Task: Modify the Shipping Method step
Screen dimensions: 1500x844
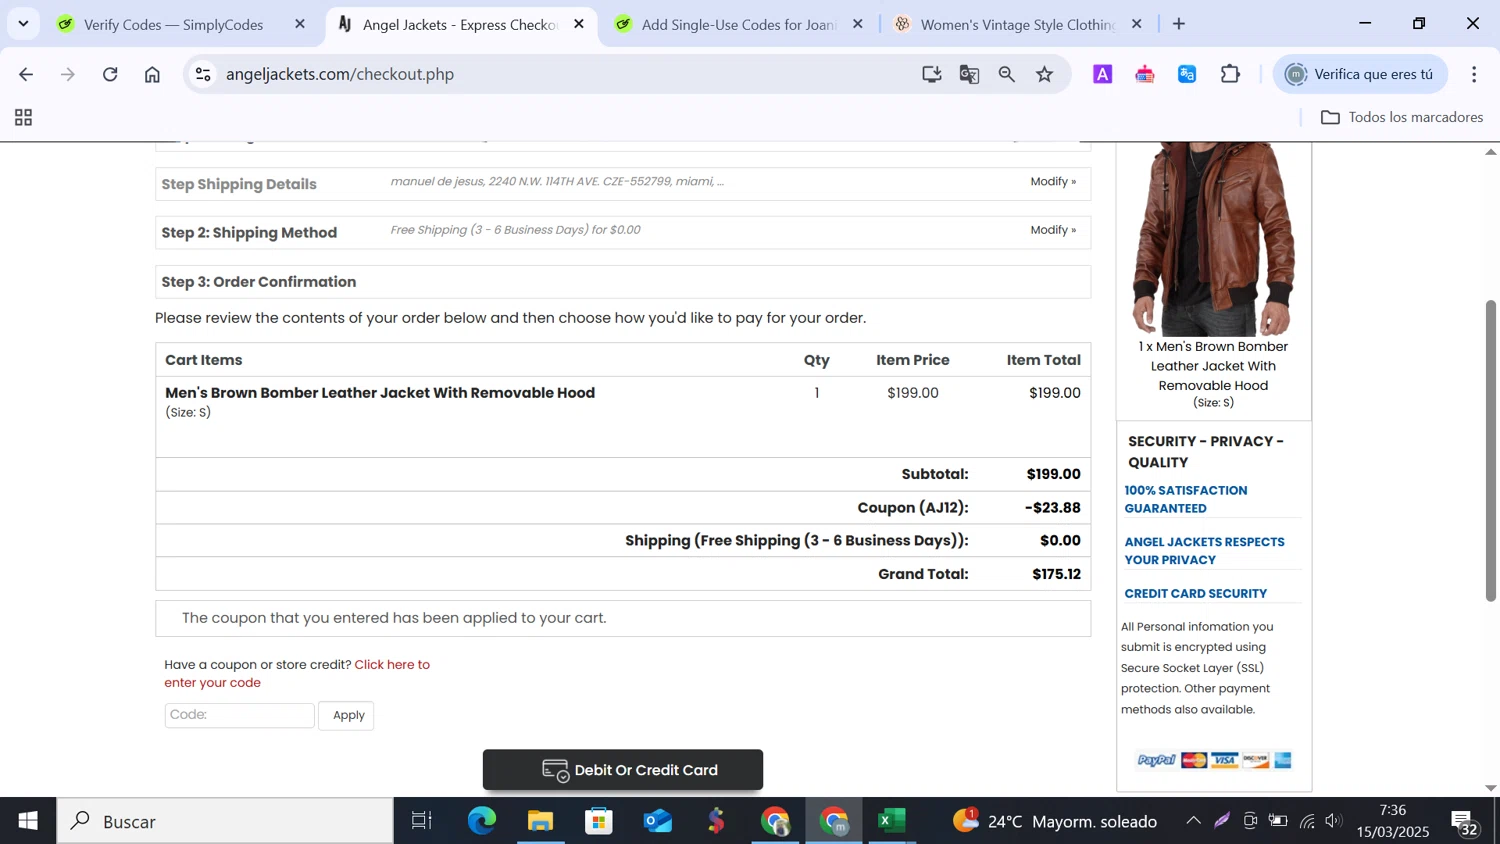Action: pyautogui.click(x=1053, y=230)
